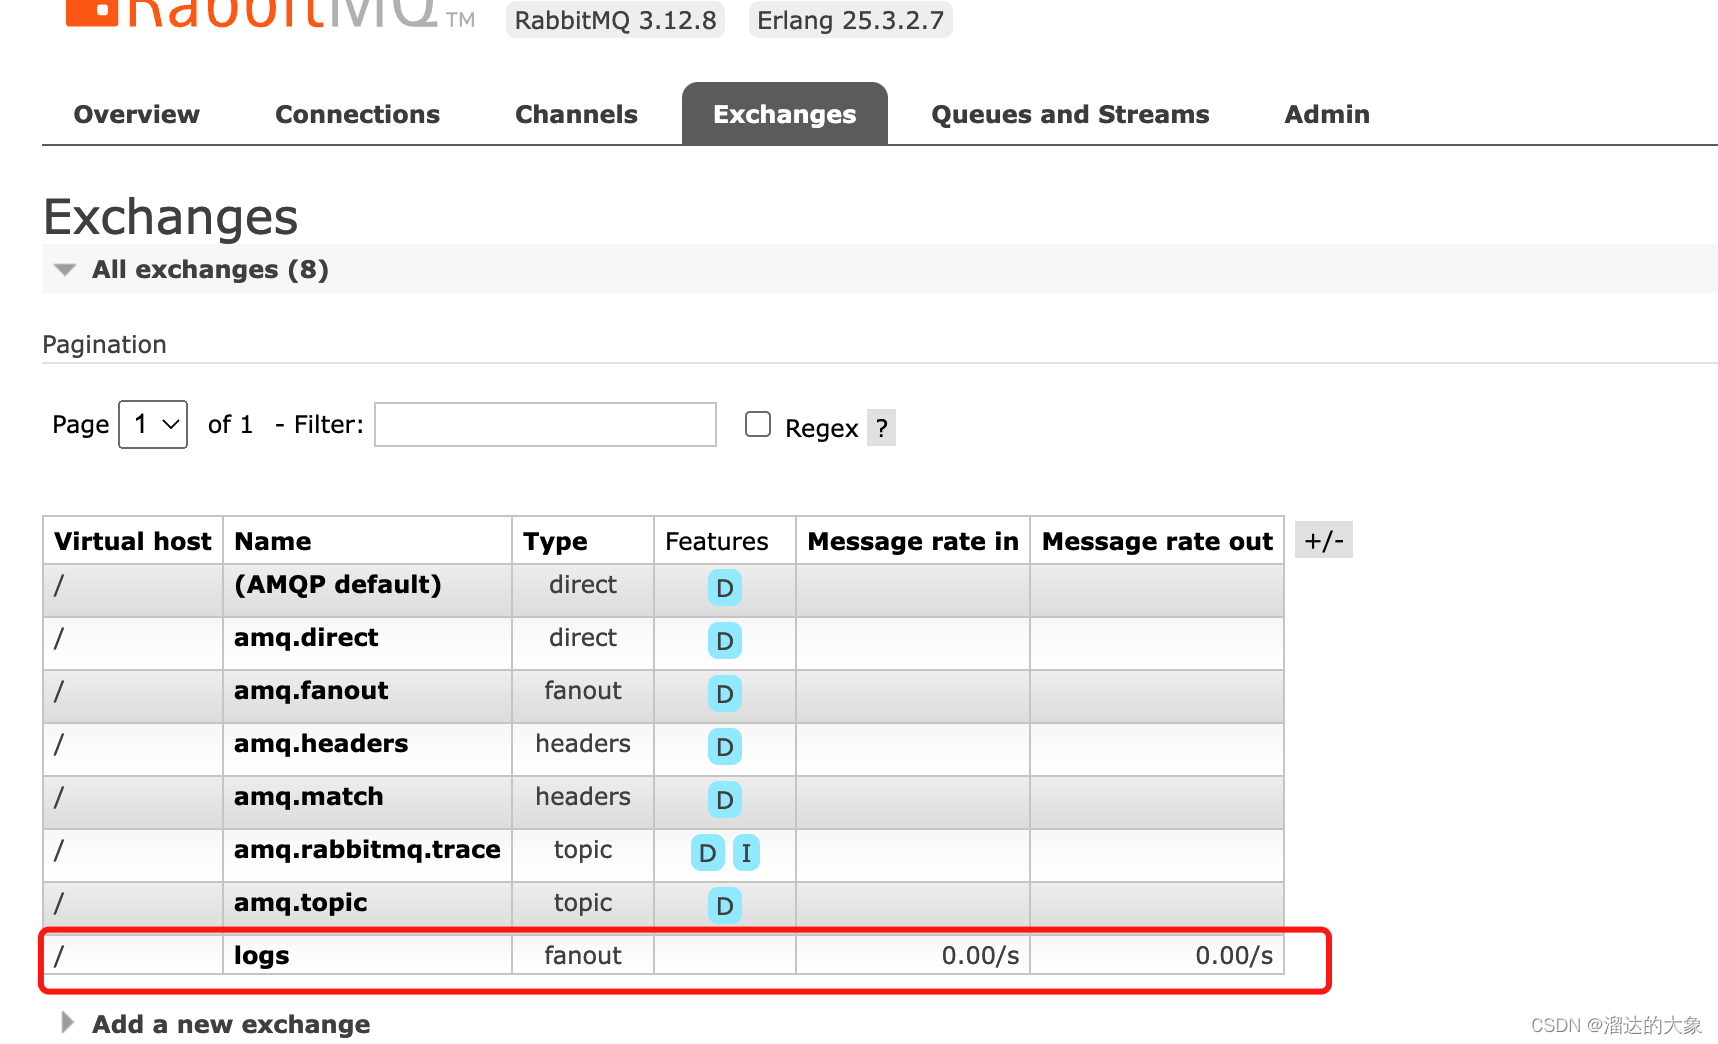Click the D badge on amq.topic row
Viewport: 1718px width, 1044px height.
pyautogui.click(x=724, y=906)
